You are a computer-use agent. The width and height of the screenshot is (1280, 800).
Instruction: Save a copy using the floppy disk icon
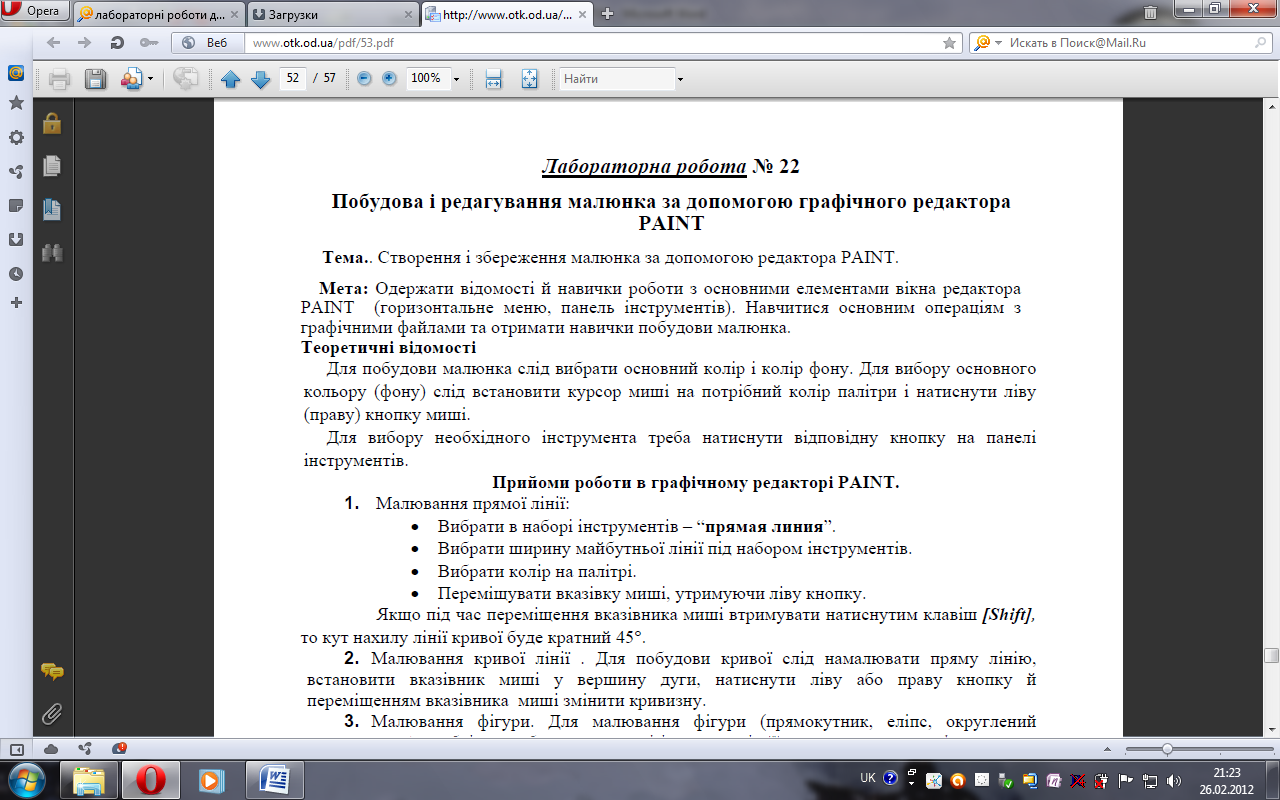(95, 79)
